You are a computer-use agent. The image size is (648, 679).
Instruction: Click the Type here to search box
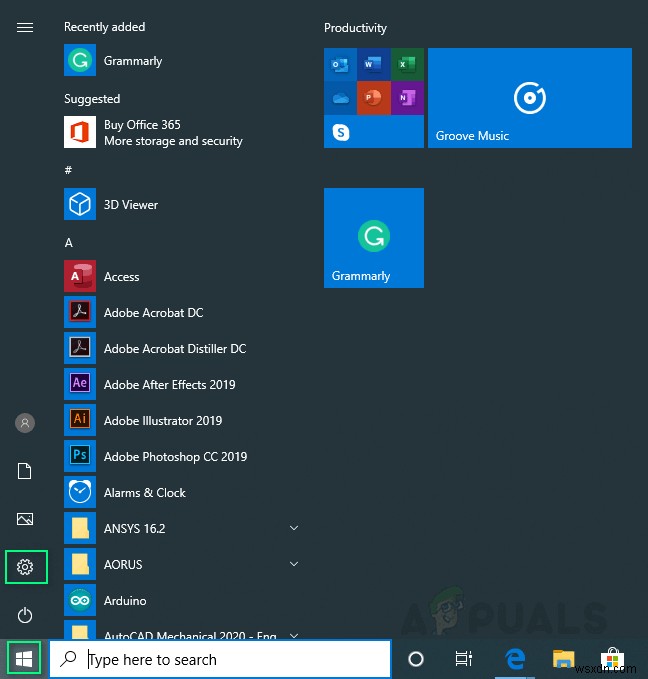coord(220,659)
